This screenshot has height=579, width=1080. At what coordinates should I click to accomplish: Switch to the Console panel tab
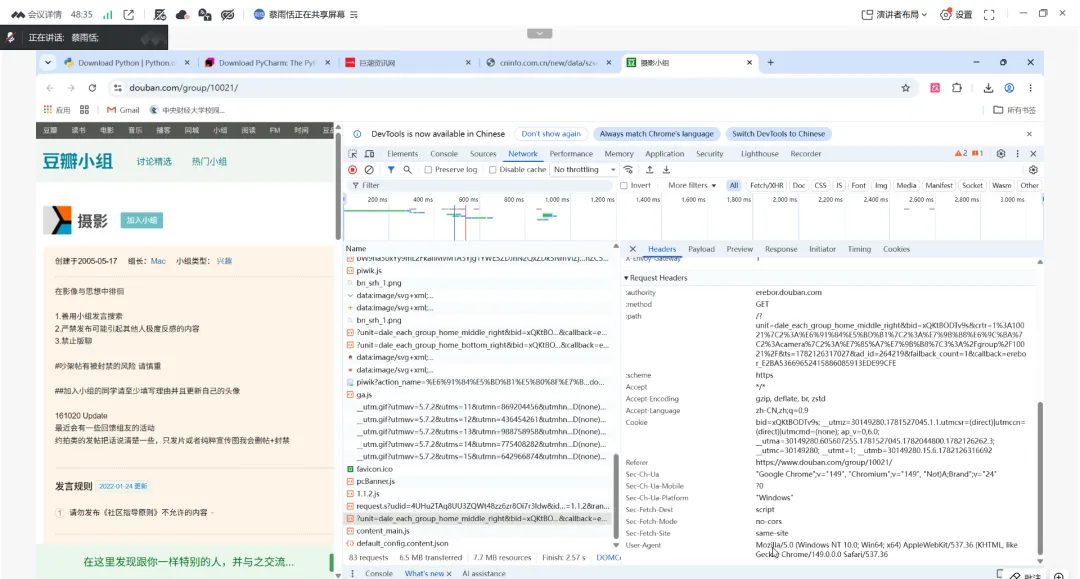pos(444,154)
